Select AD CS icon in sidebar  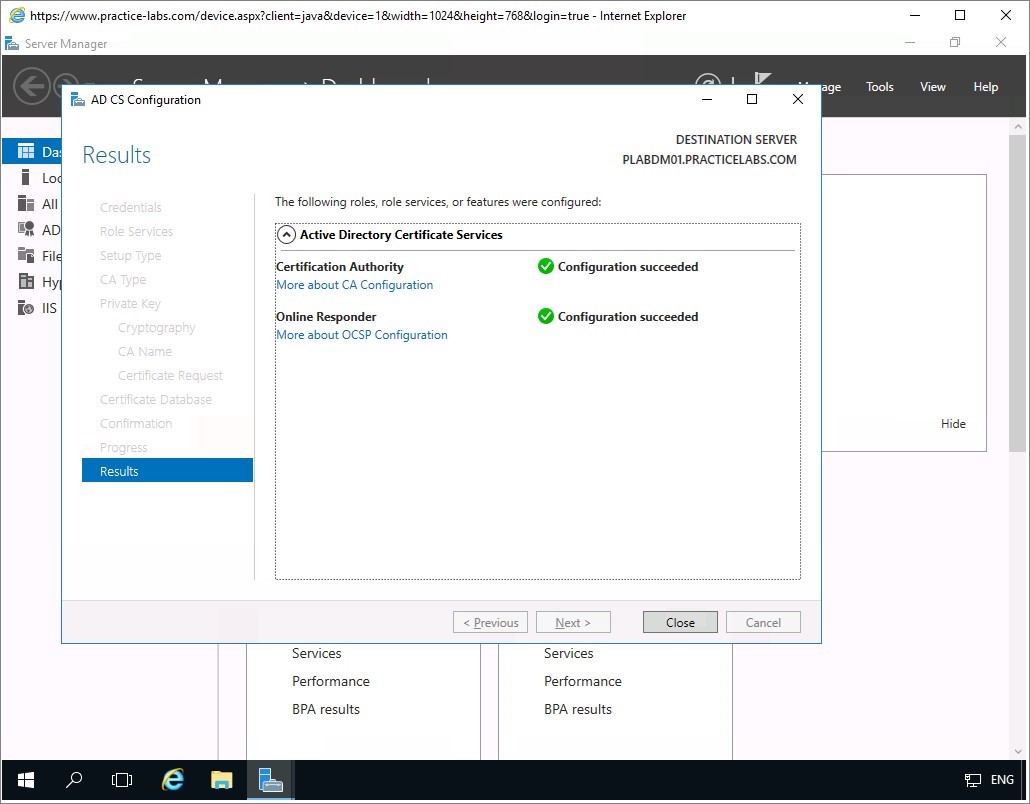[26, 229]
